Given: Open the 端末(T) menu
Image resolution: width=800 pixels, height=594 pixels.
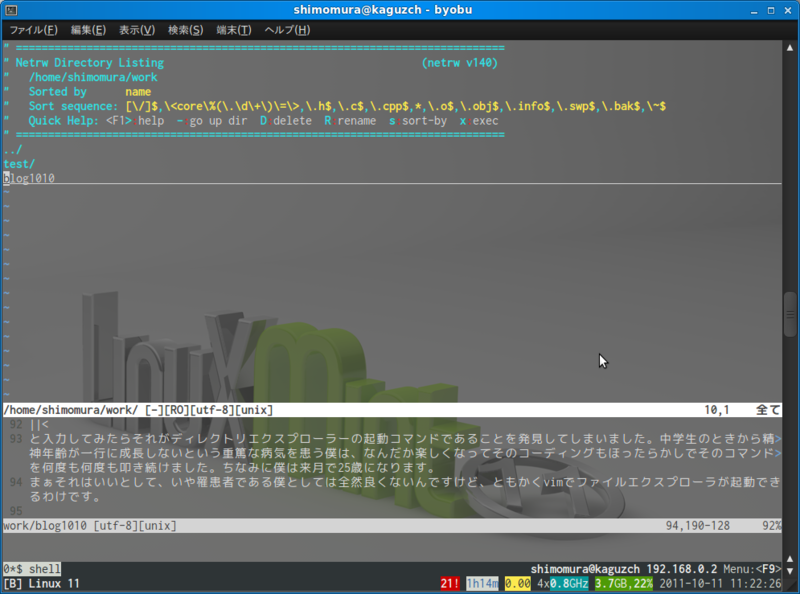Looking at the screenshot, I should tap(234, 30).
